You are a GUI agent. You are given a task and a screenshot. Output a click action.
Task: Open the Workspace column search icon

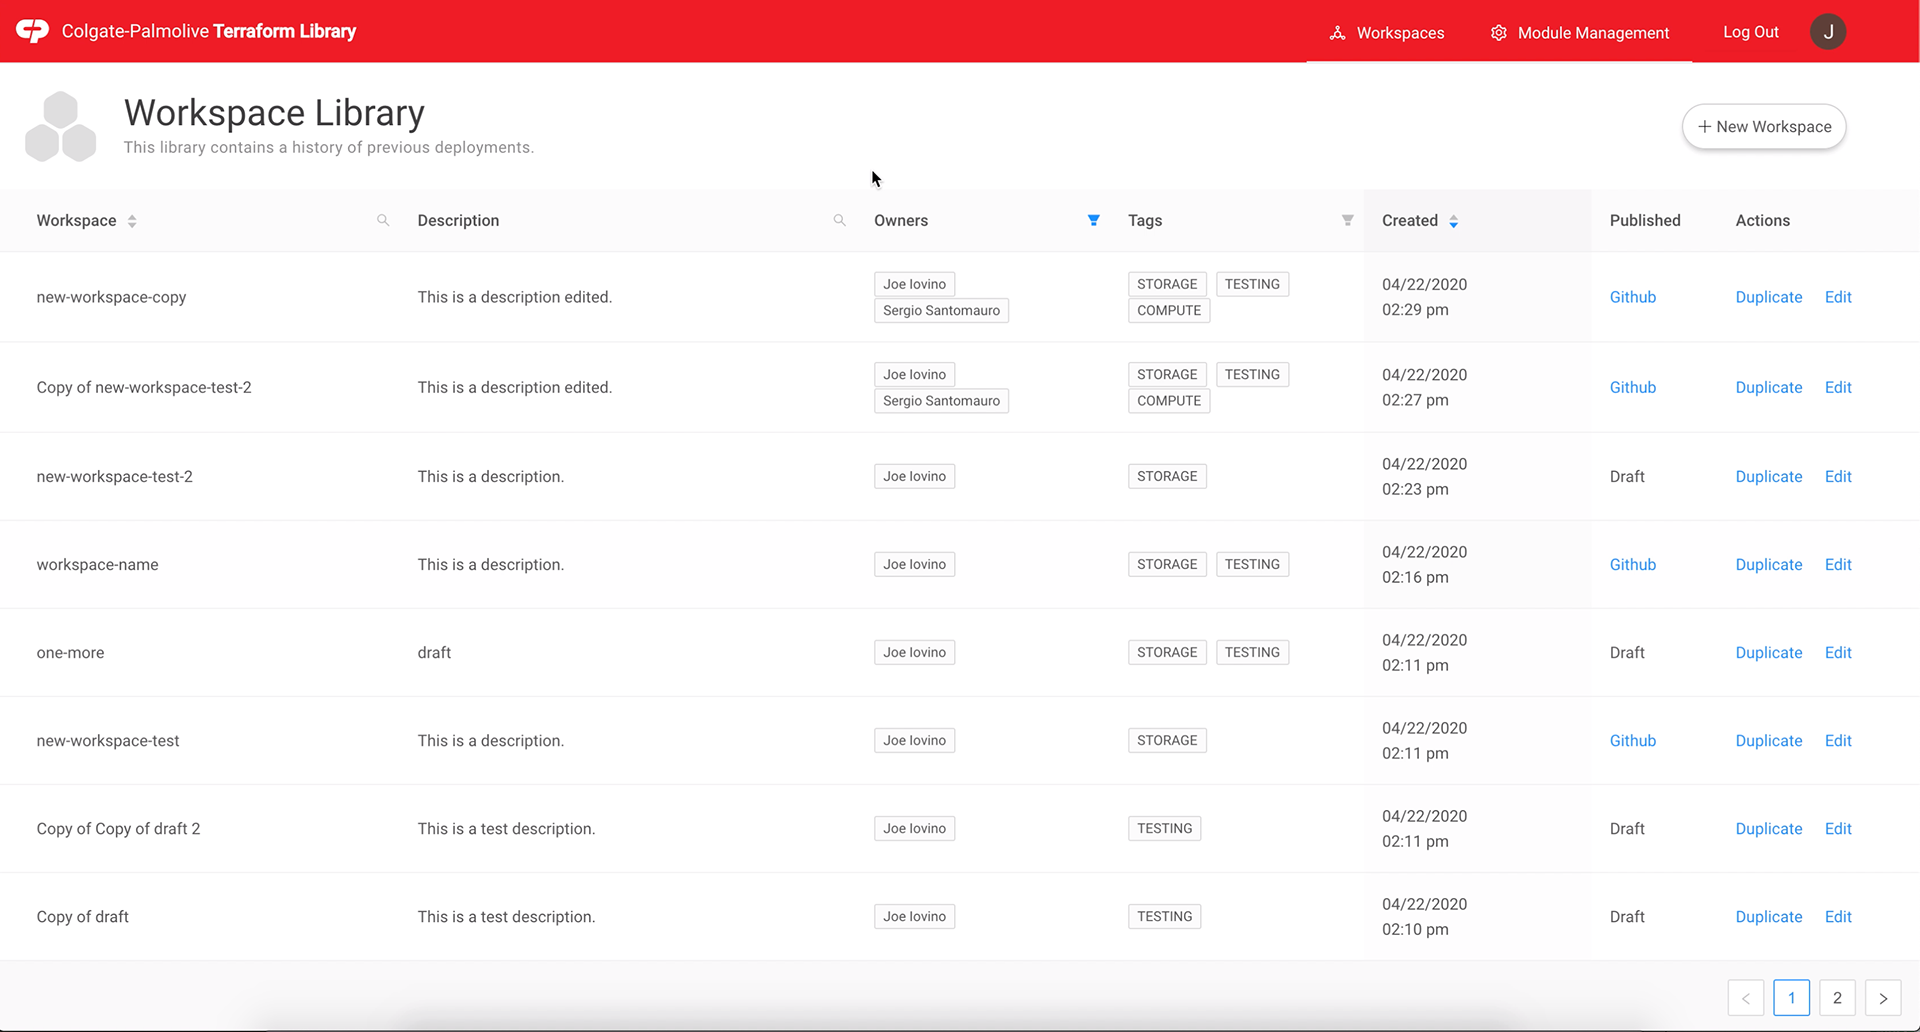(x=383, y=220)
